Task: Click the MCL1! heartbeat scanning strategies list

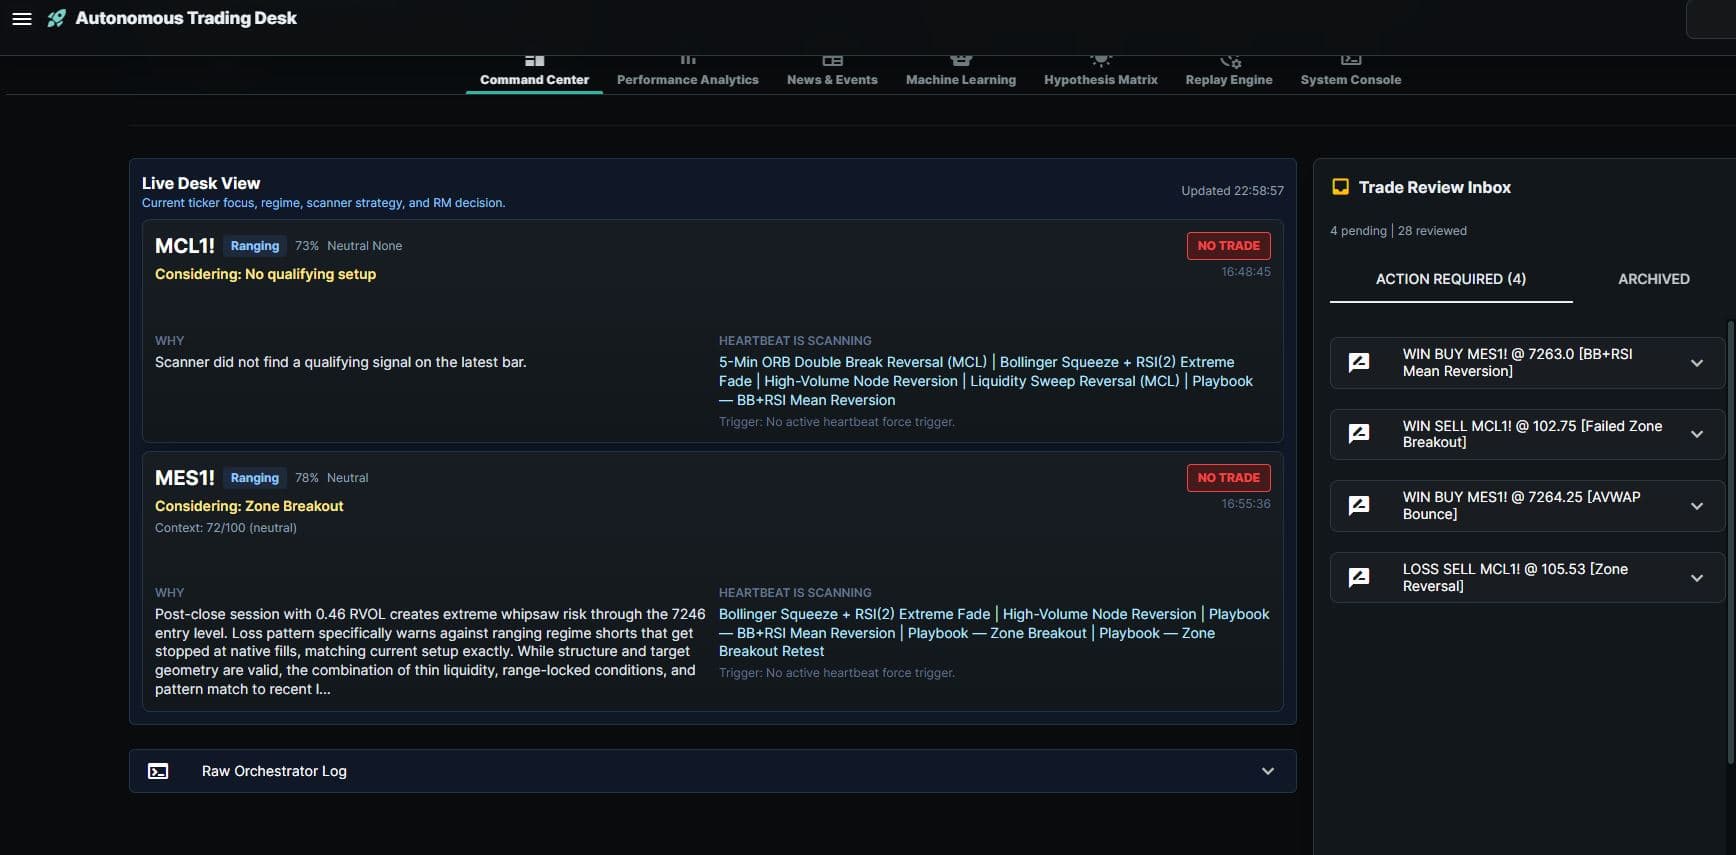Action: tap(986, 381)
